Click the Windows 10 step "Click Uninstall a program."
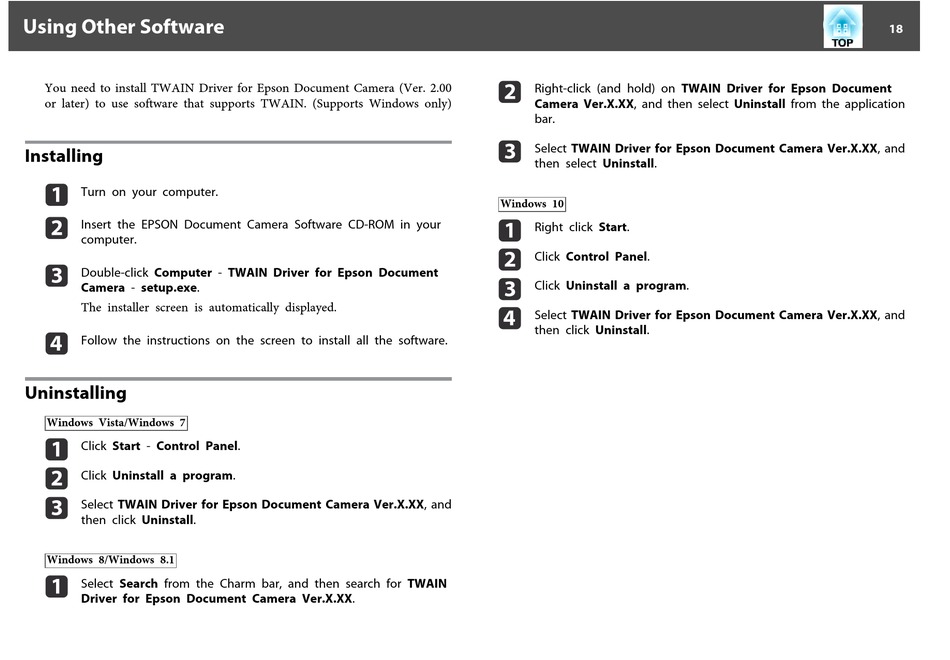 [x=611, y=285]
